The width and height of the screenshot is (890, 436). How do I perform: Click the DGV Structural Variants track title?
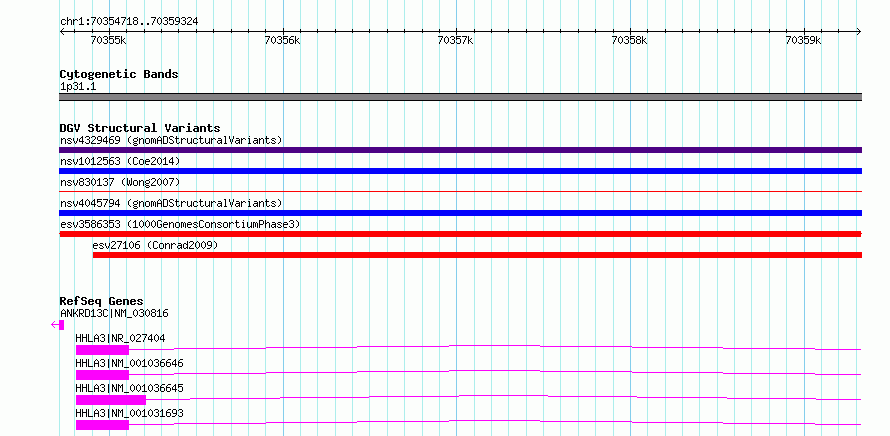coord(140,128)
